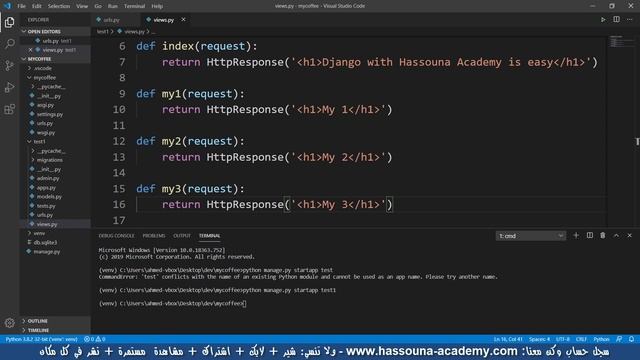This screenshot has height=360, width=640.
Task: Click the VS Code logo icon
Action: click(7, 6)
